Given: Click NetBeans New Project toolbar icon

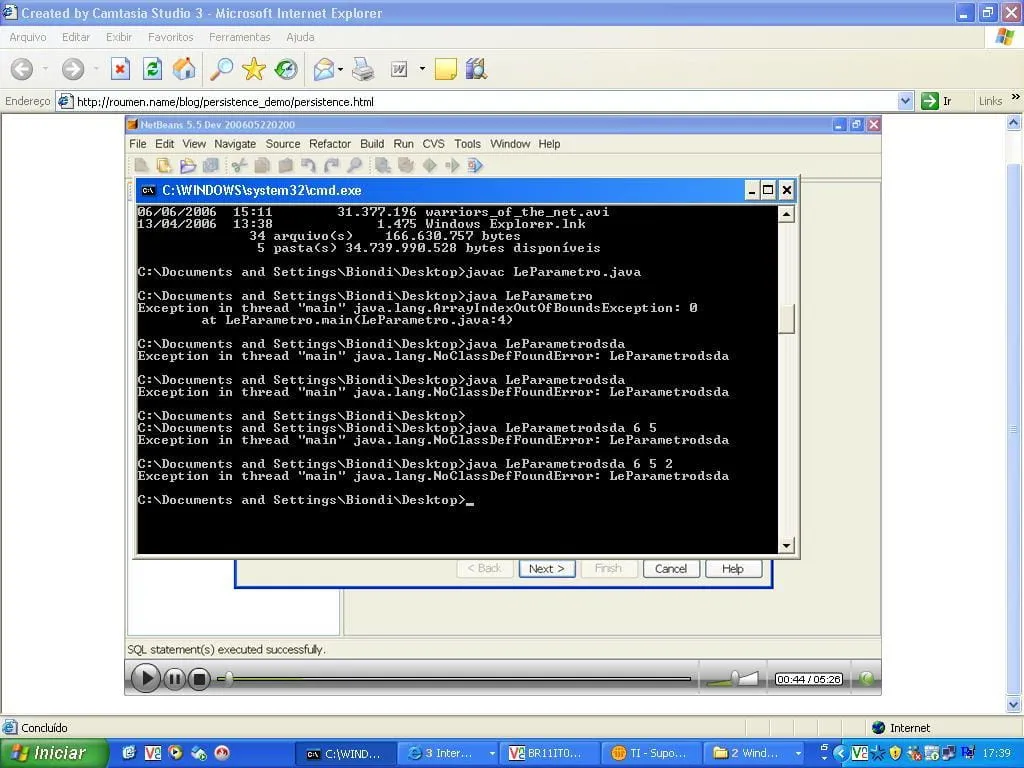Looking at the screenshot, I should coord(164,166).
